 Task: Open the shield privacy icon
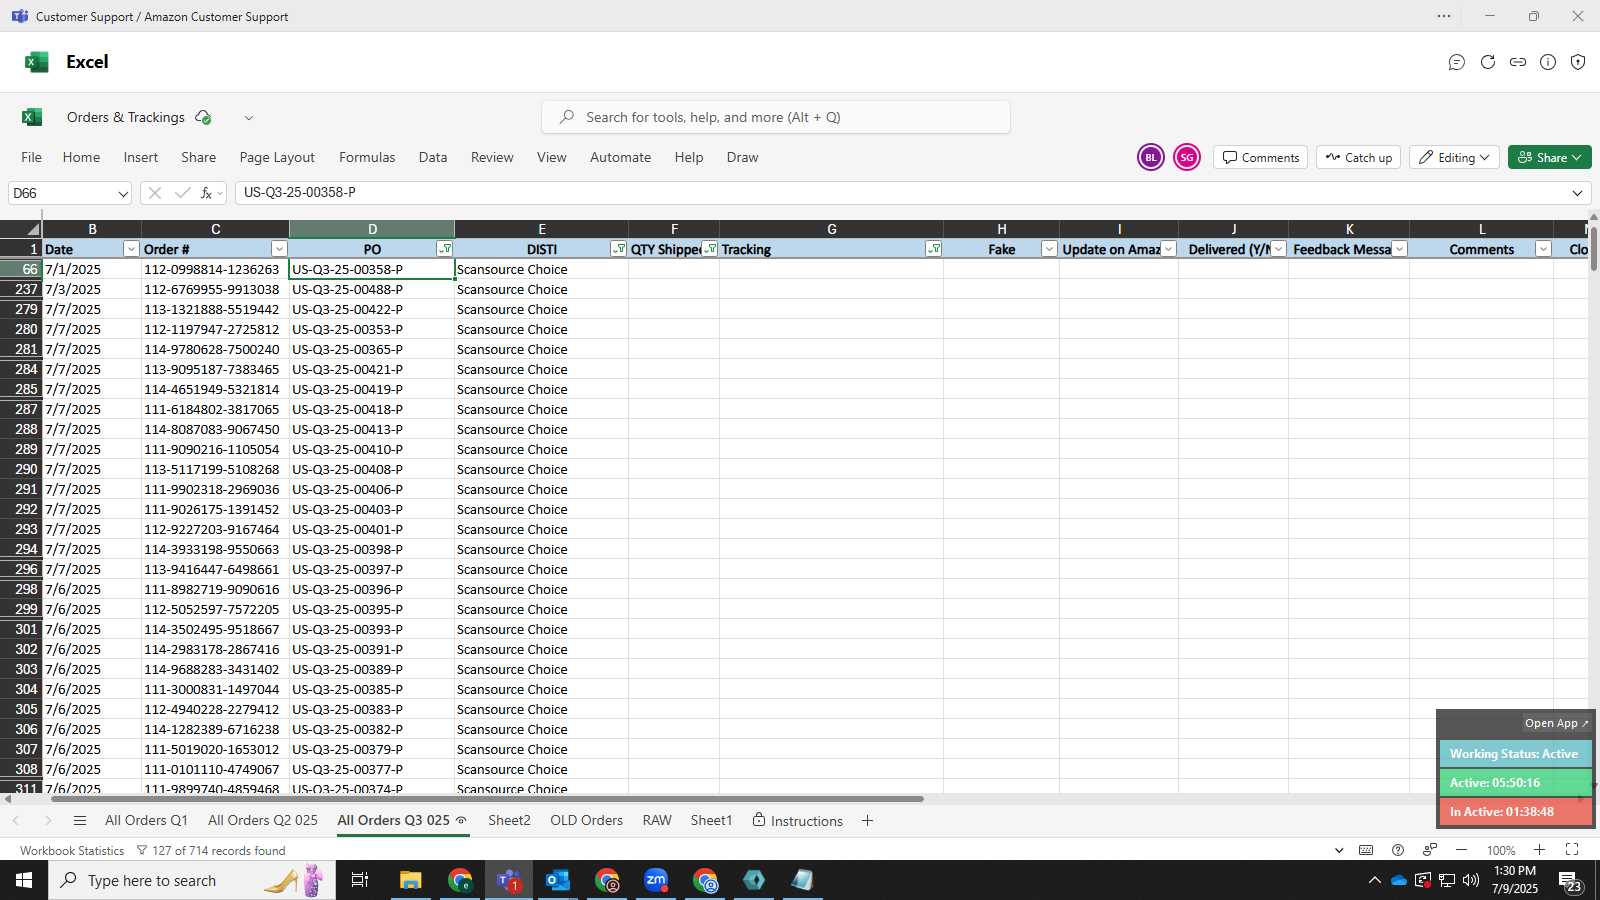tap(1578, 62)
